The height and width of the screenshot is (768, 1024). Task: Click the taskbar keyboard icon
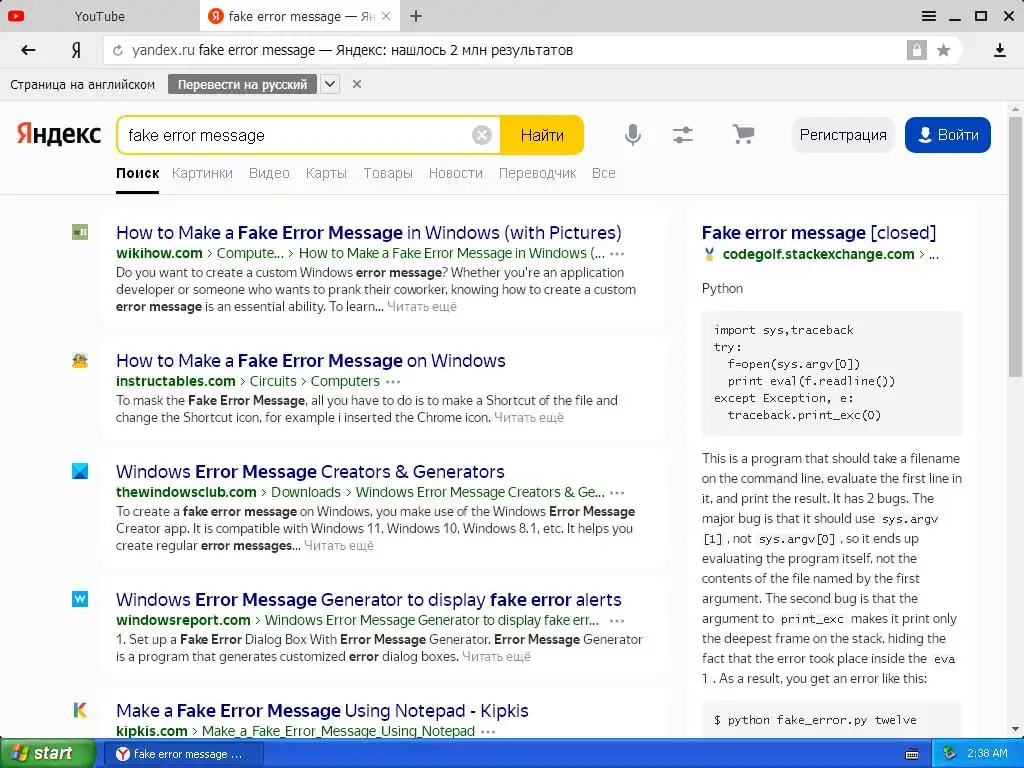(x=912, y=754)
